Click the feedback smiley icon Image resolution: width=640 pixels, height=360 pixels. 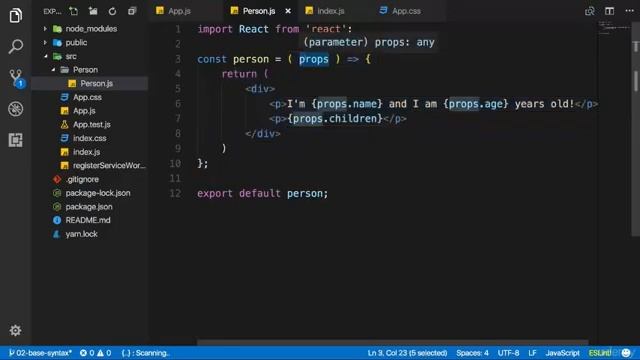tap(626, 353)
